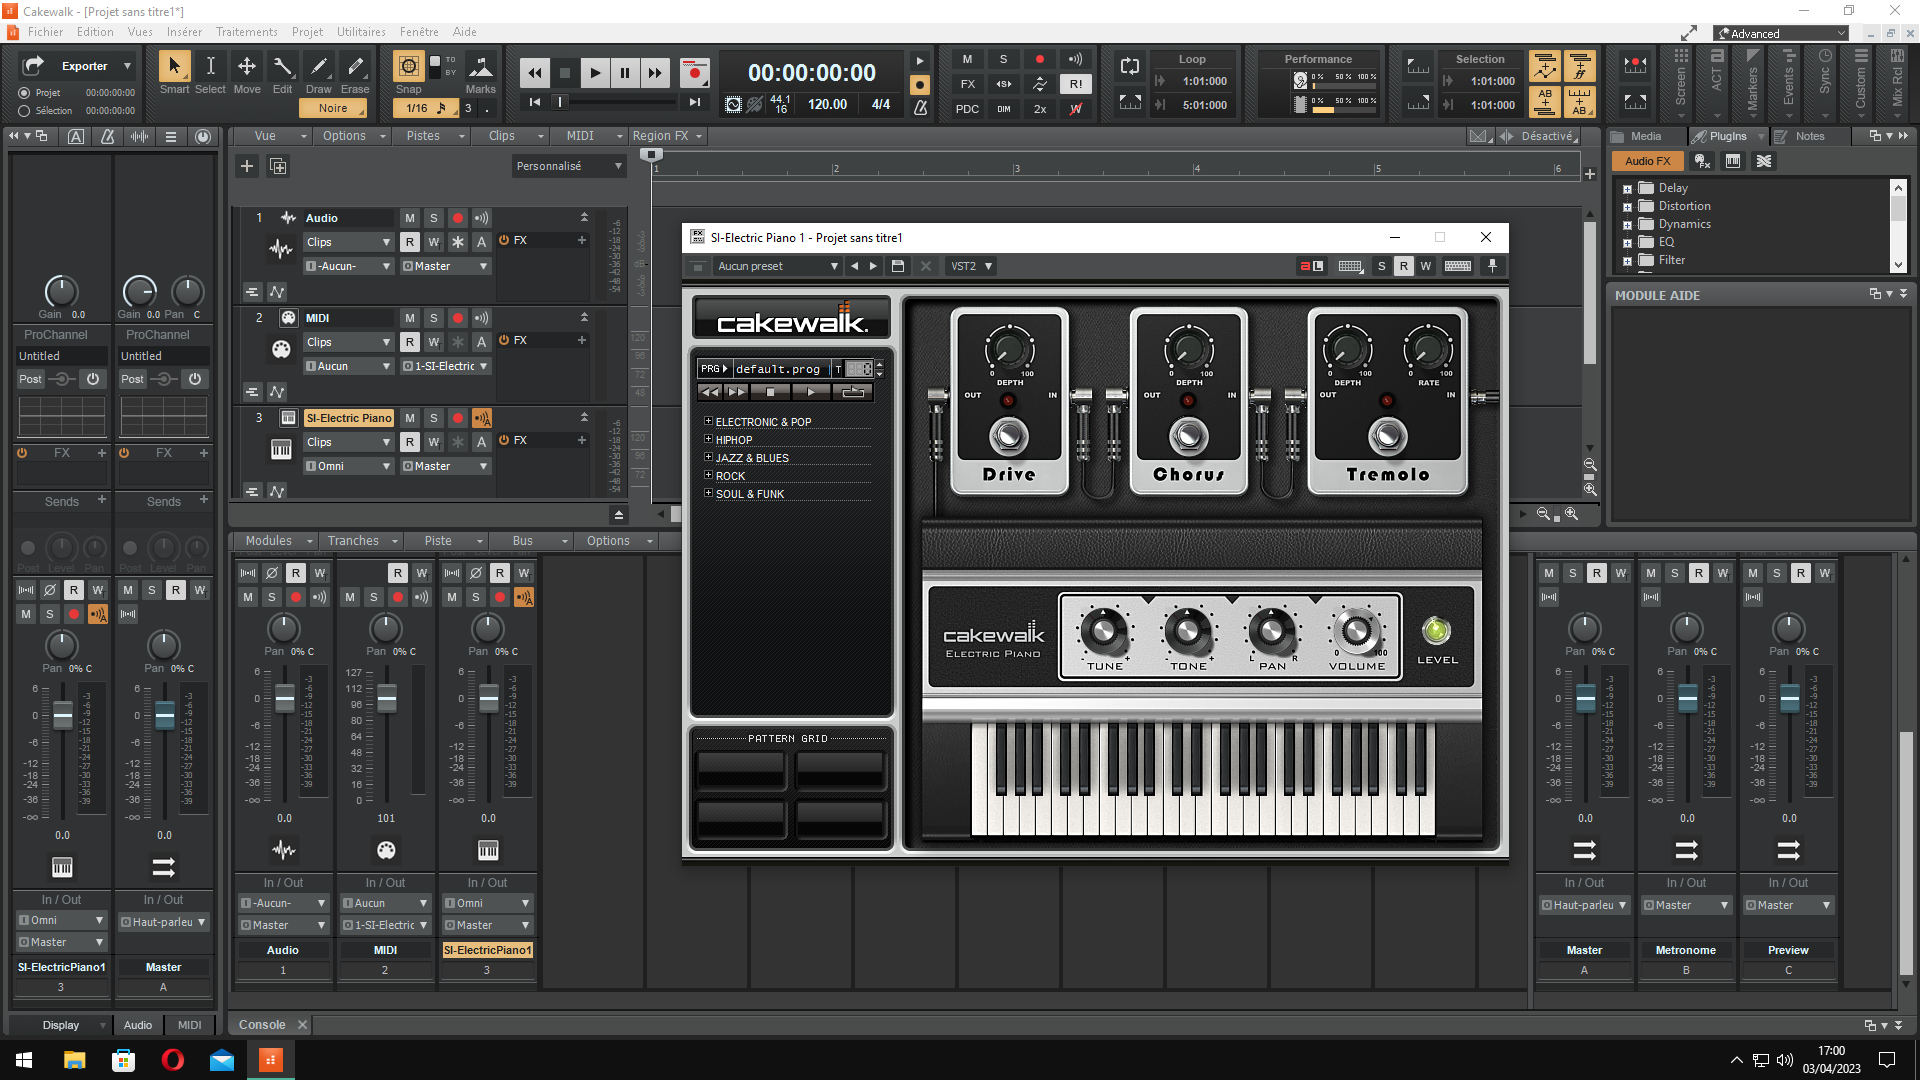Open the Marks module icon
The image size is (1920, 1080).
pos(480,67)
